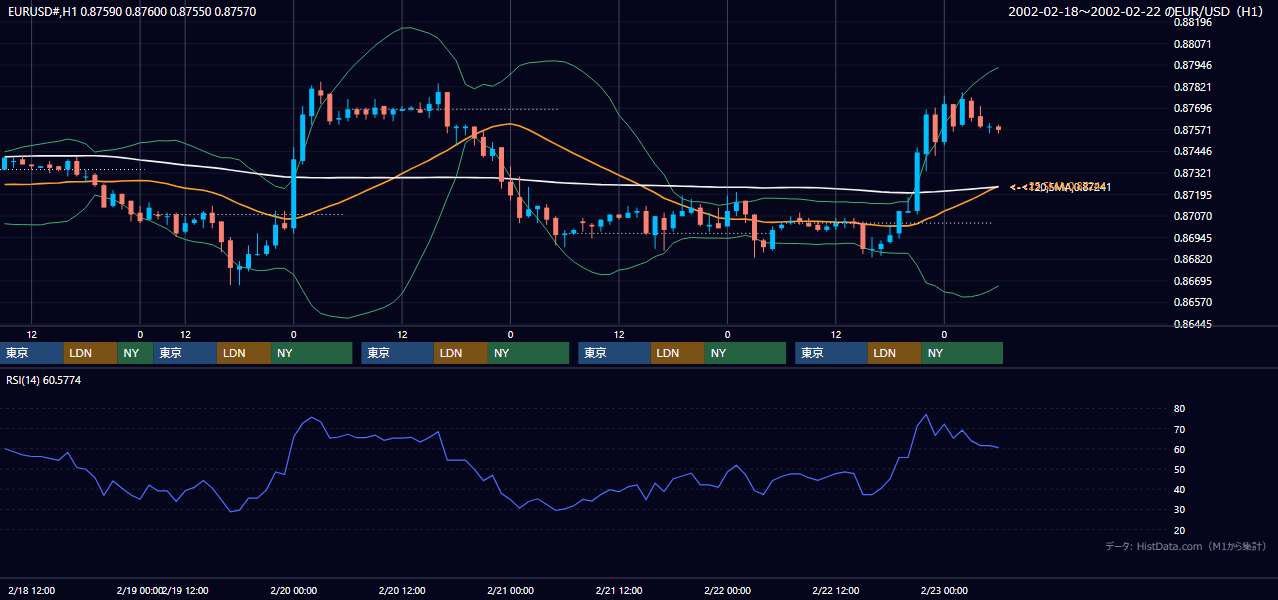
Task: Click the 0.86695 price level
Action: coord(1192,281)
